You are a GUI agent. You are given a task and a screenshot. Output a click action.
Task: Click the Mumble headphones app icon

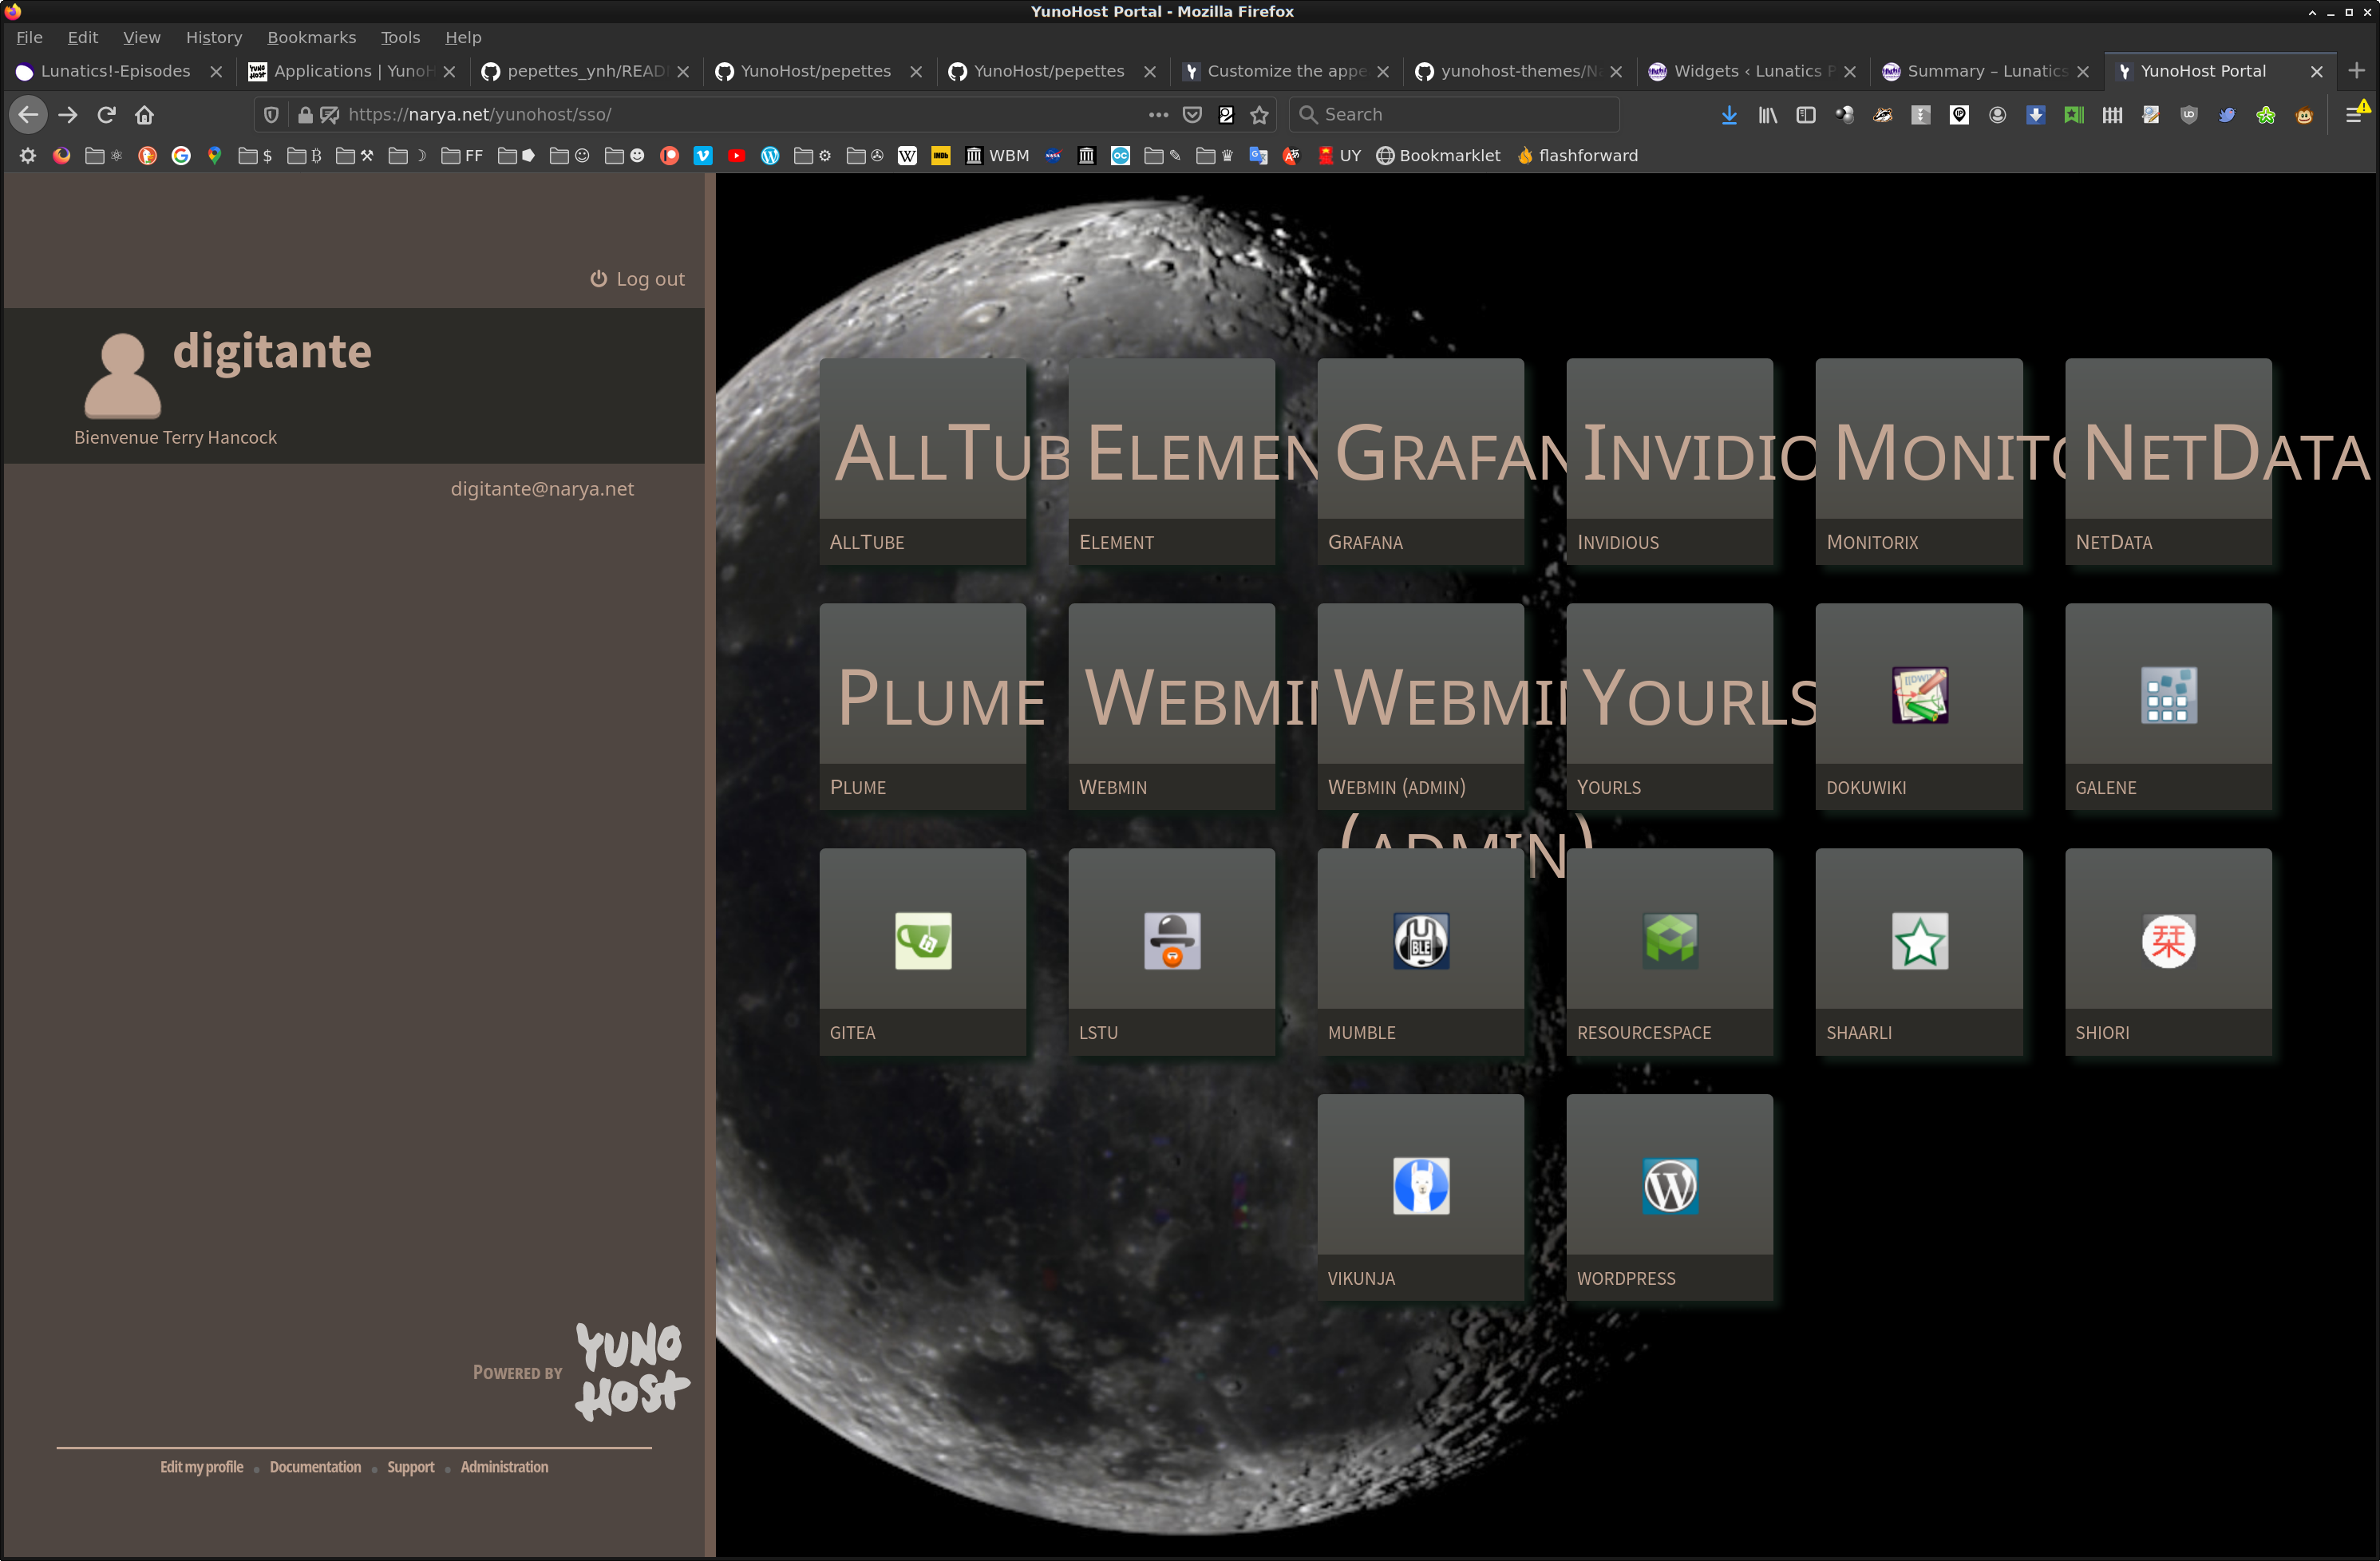point(1420,940)
